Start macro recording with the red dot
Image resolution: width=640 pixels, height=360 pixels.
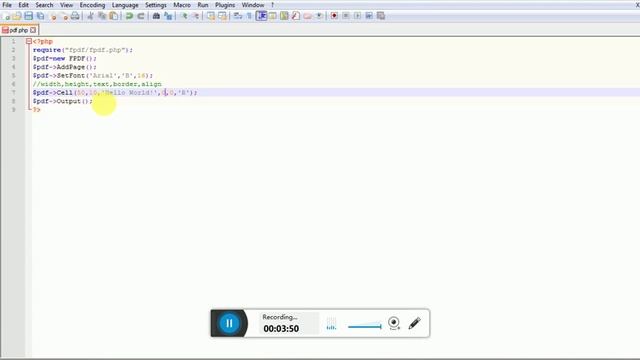[334, 16]
